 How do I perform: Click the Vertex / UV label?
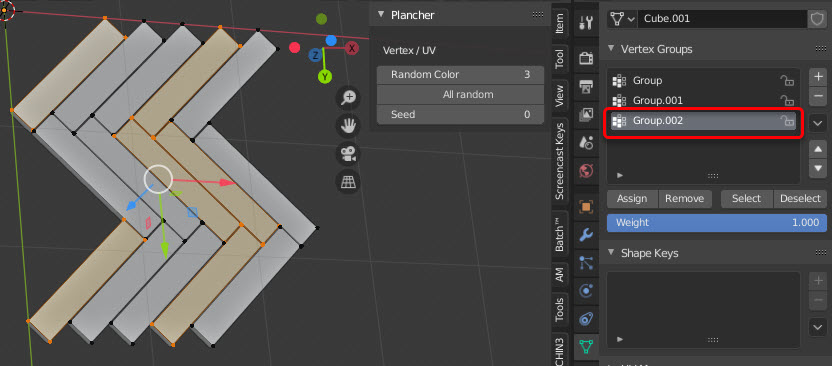tap(409, 51)
